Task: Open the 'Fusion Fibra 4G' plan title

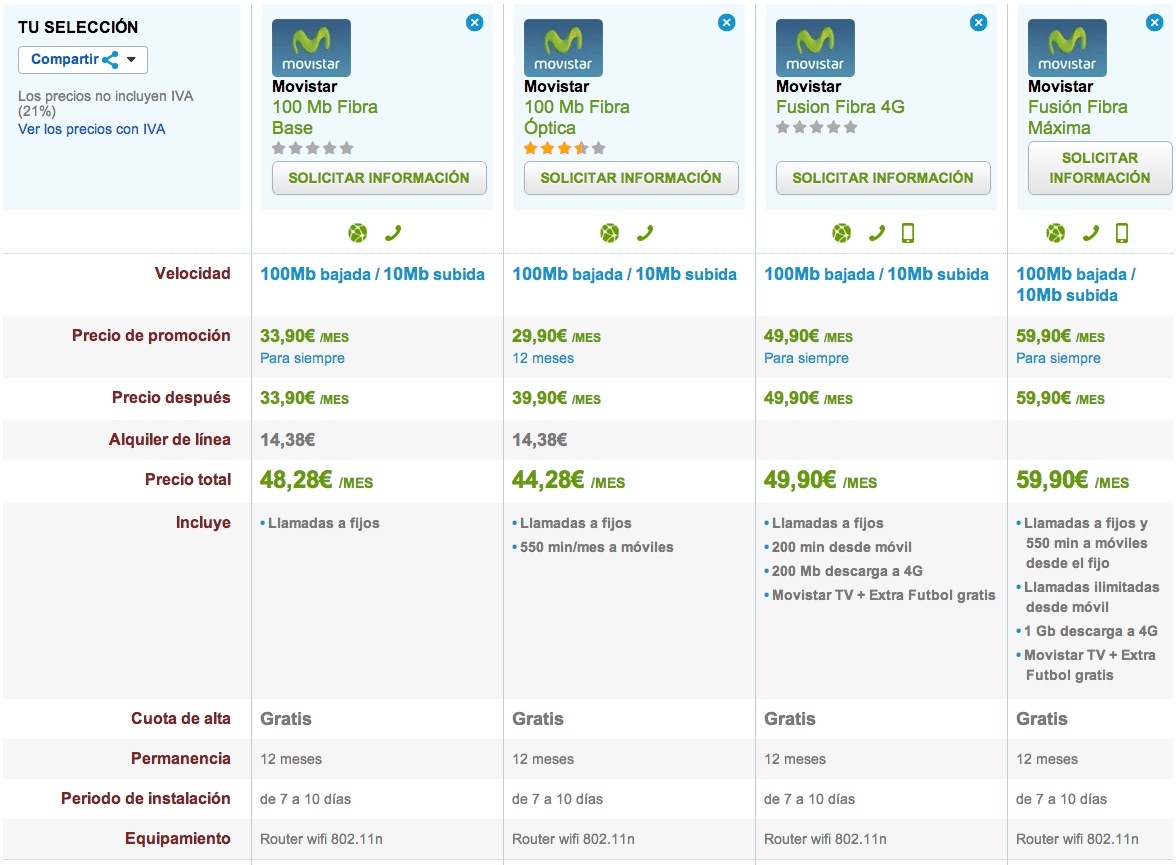Action: point(840,107)
